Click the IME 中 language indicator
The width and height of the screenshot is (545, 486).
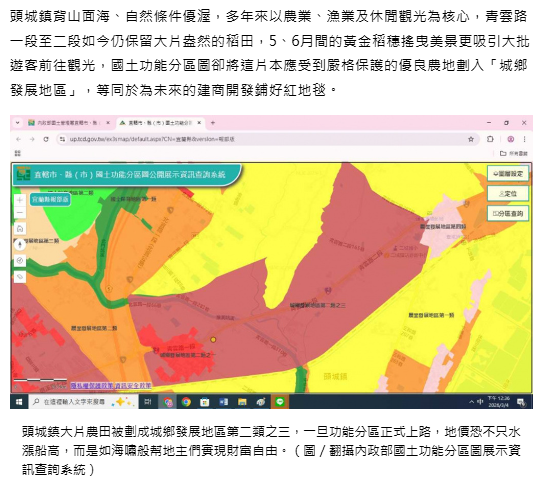click(x=480, y=402)
